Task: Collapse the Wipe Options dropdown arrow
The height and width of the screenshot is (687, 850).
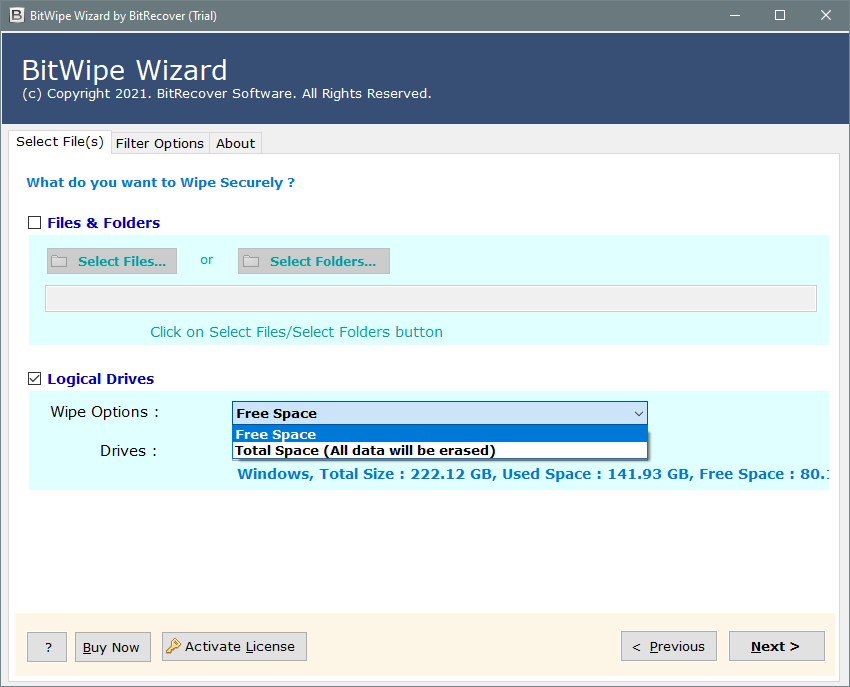Action: (639, 414)
